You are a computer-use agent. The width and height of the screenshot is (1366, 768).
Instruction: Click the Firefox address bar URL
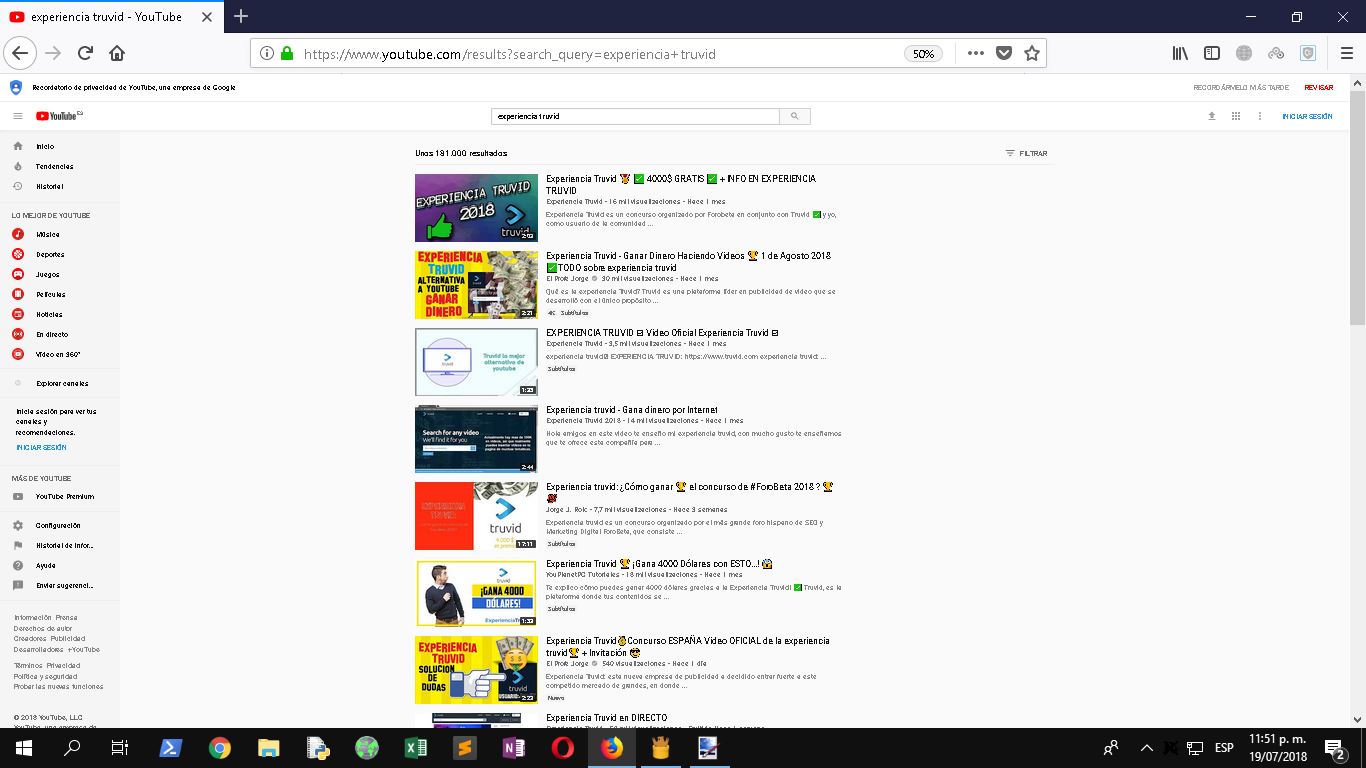pos(510,54)
